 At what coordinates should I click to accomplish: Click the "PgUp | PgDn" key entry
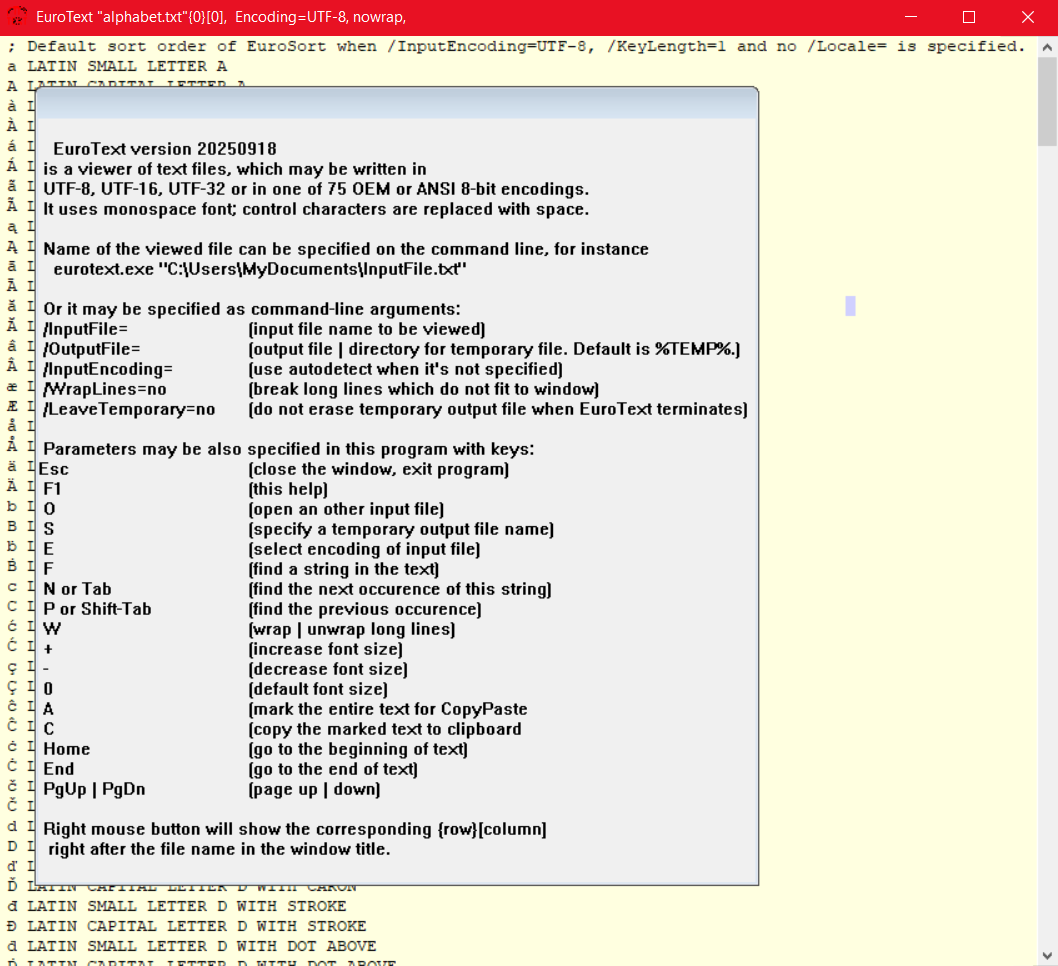click(94, 789)
